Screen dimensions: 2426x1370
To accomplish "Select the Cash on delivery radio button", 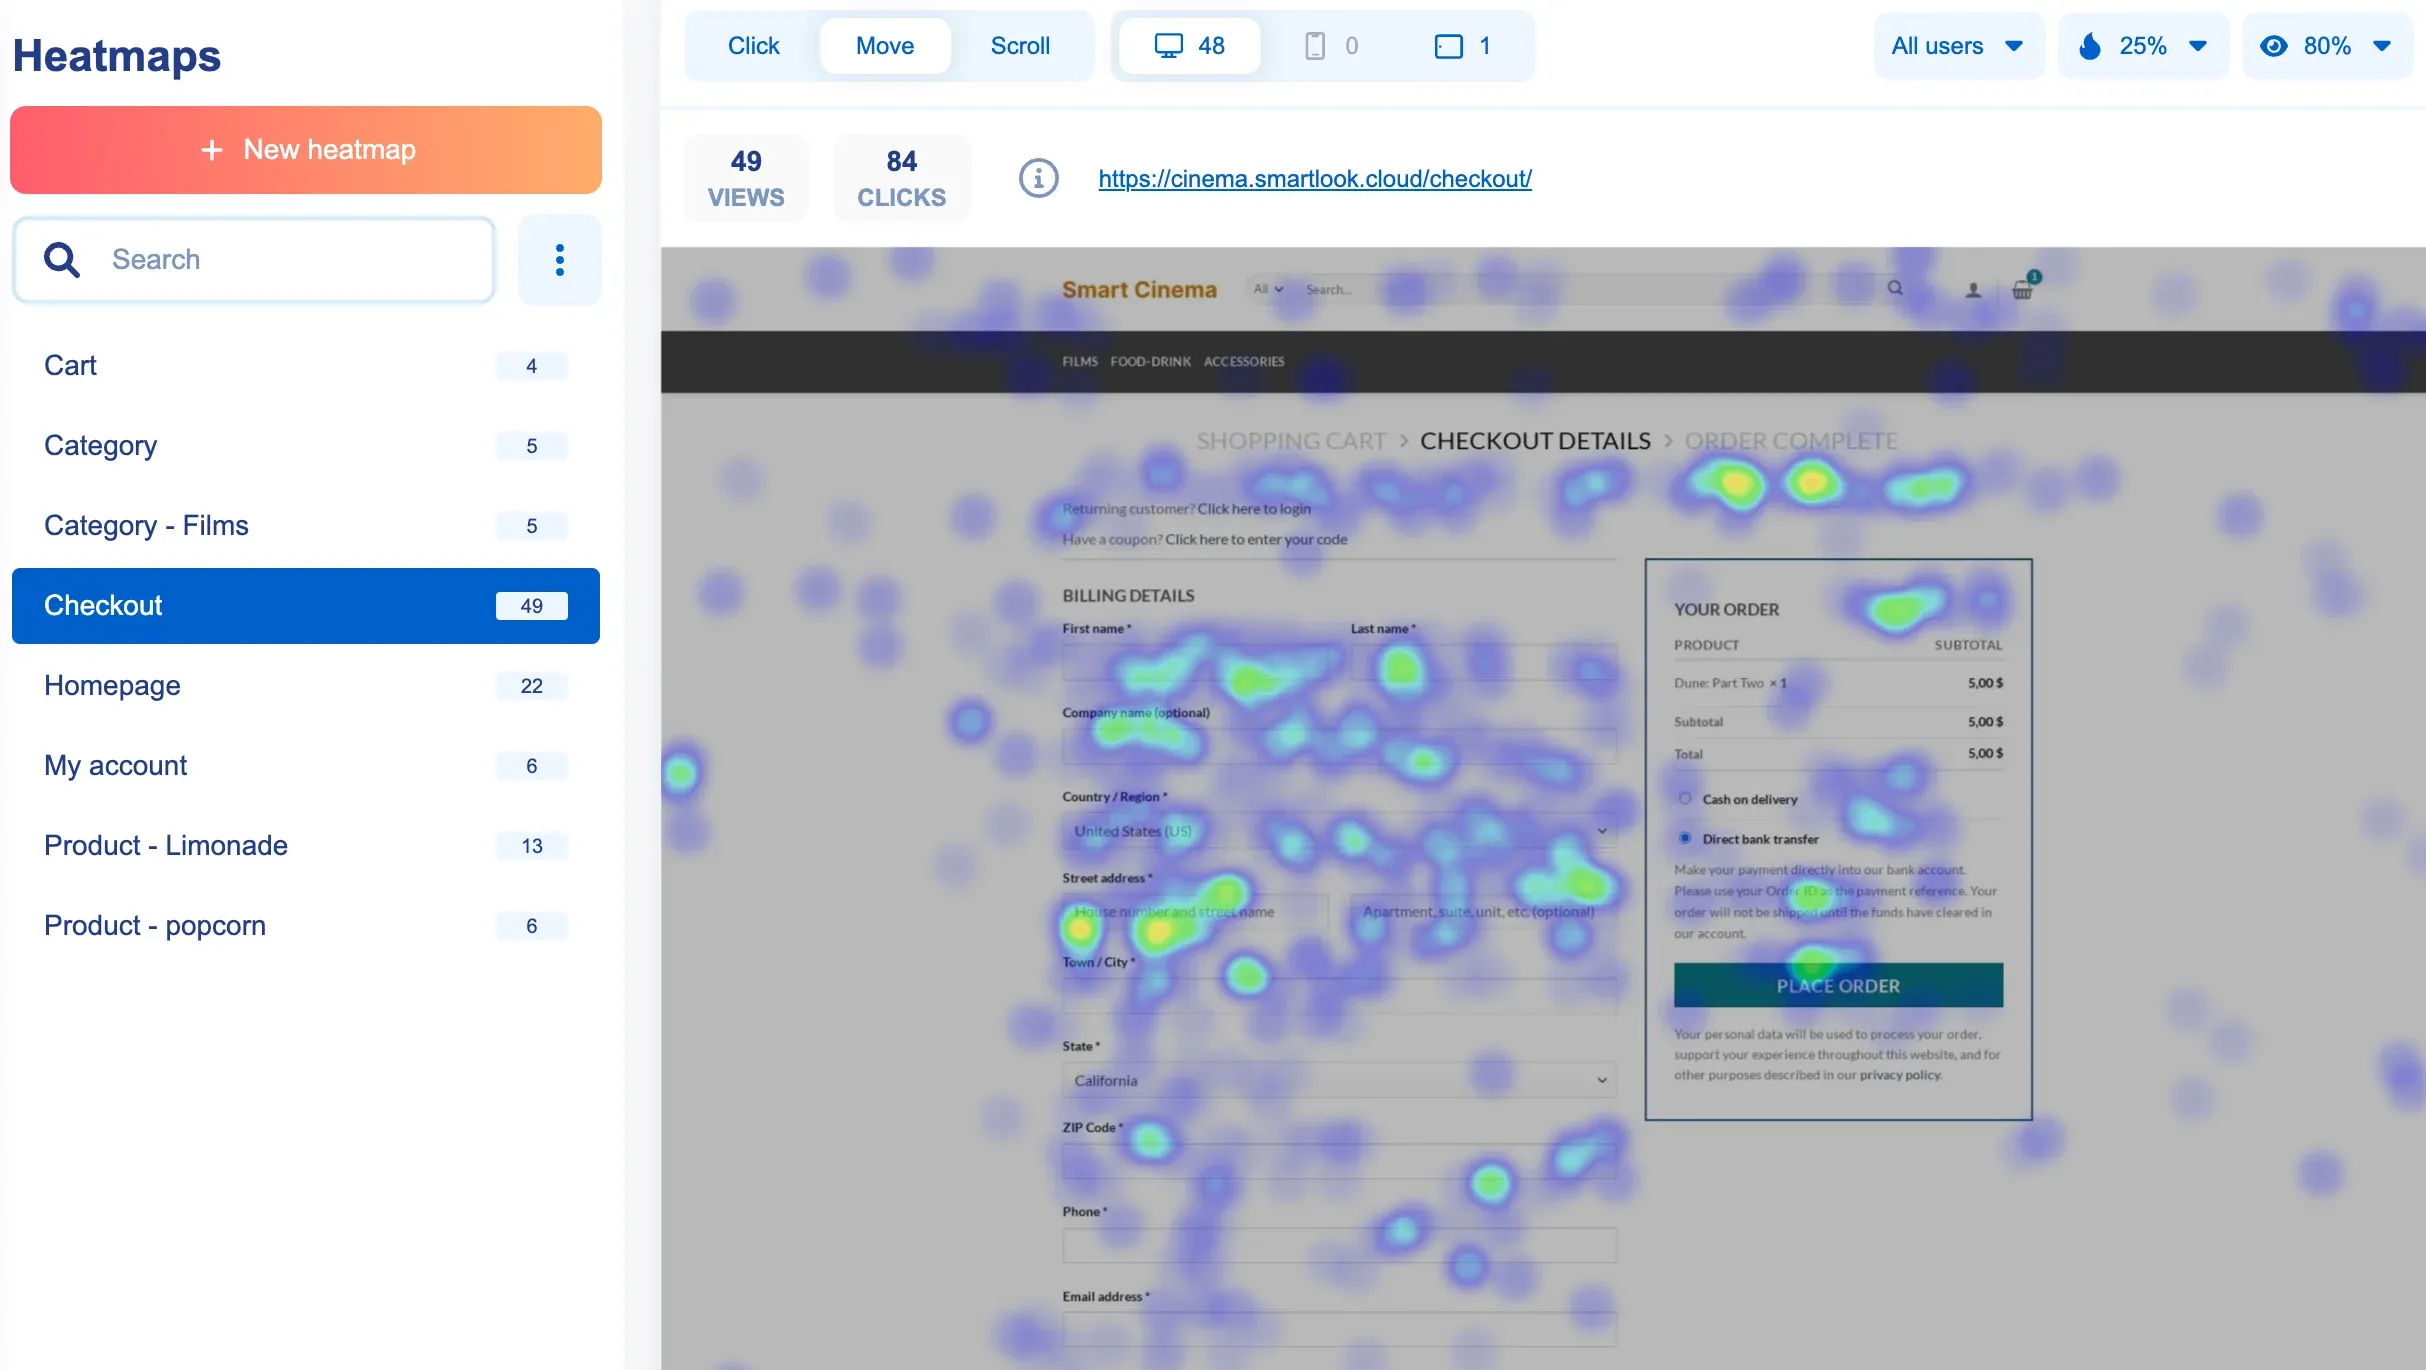I will pos(1686,798).
